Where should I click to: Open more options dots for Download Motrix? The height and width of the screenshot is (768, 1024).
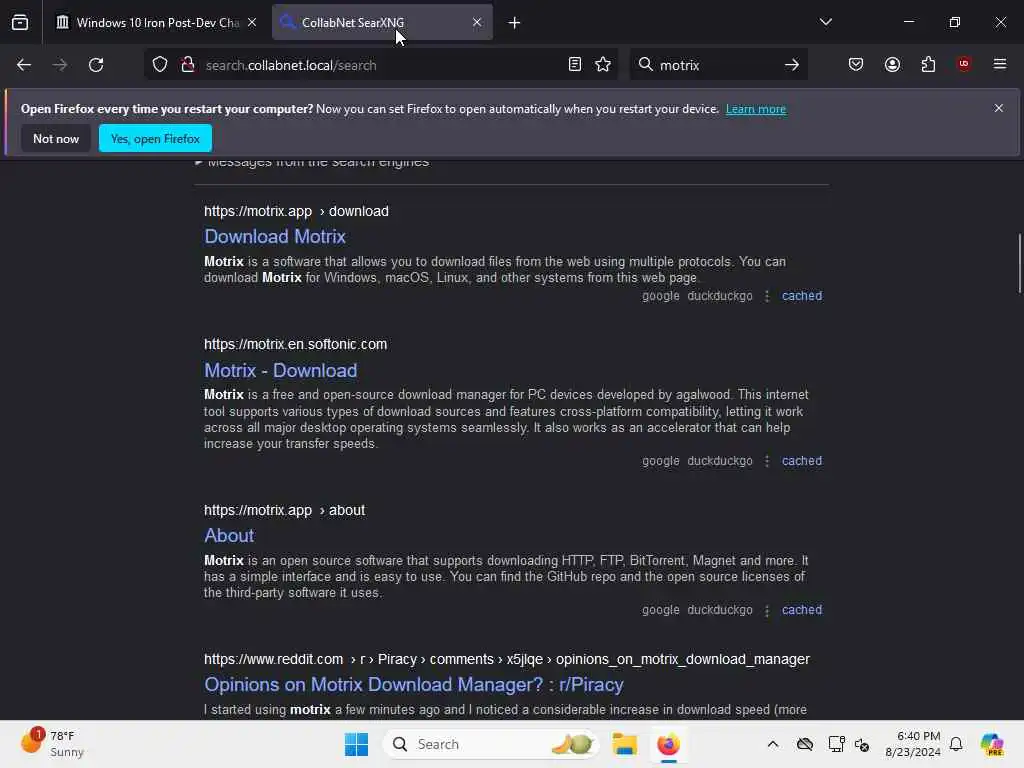click(x=767, y=296)
